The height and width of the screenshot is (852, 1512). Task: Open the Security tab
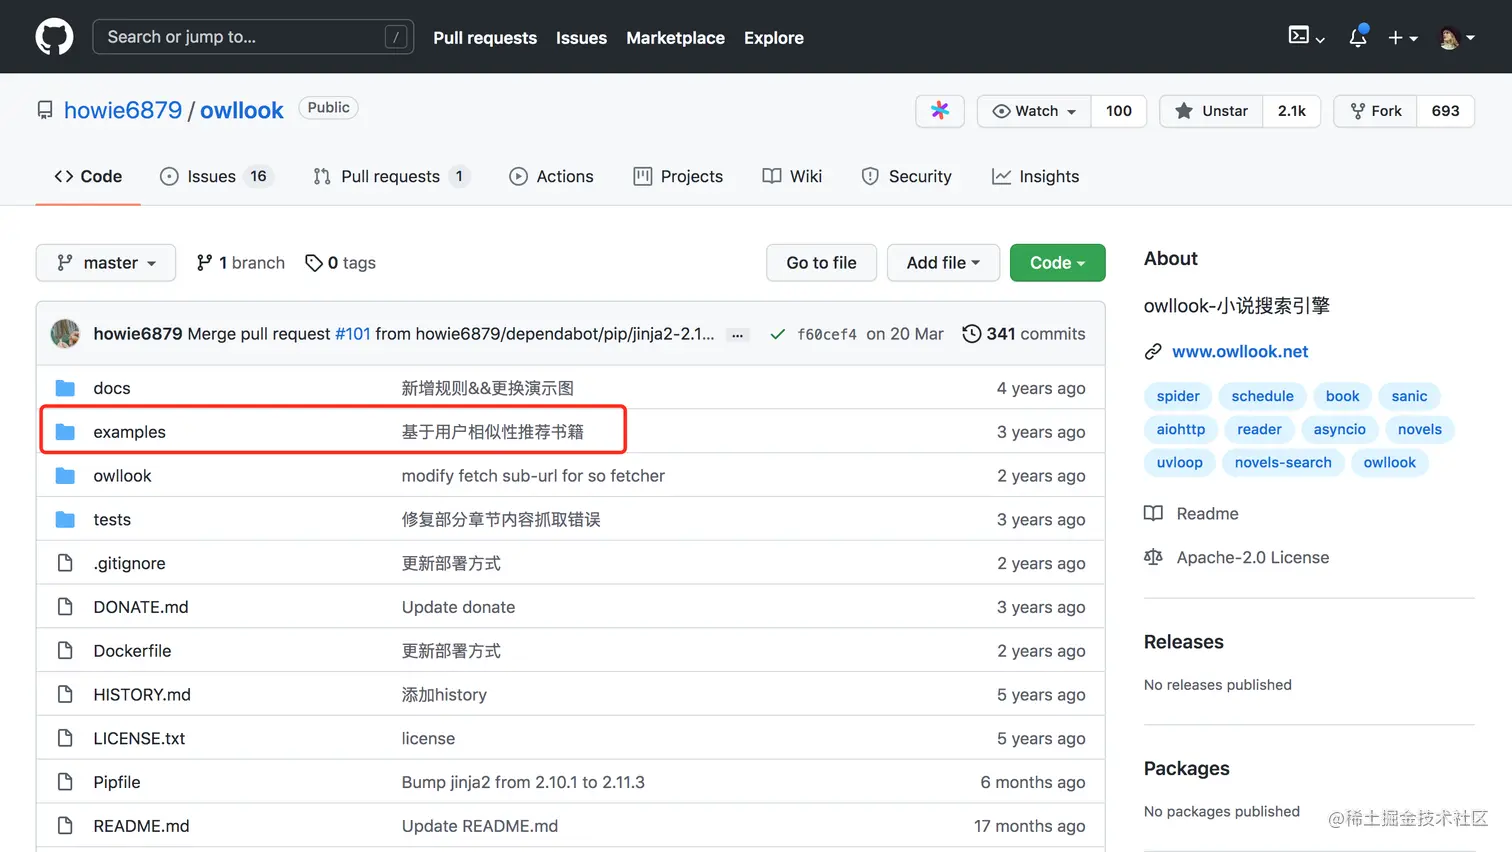906,176
